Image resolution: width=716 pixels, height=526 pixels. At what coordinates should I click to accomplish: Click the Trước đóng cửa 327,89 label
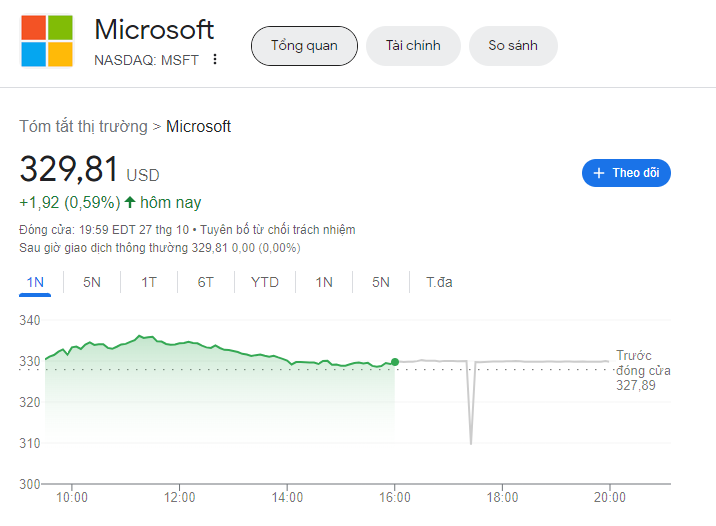click(x=642, y=370)
